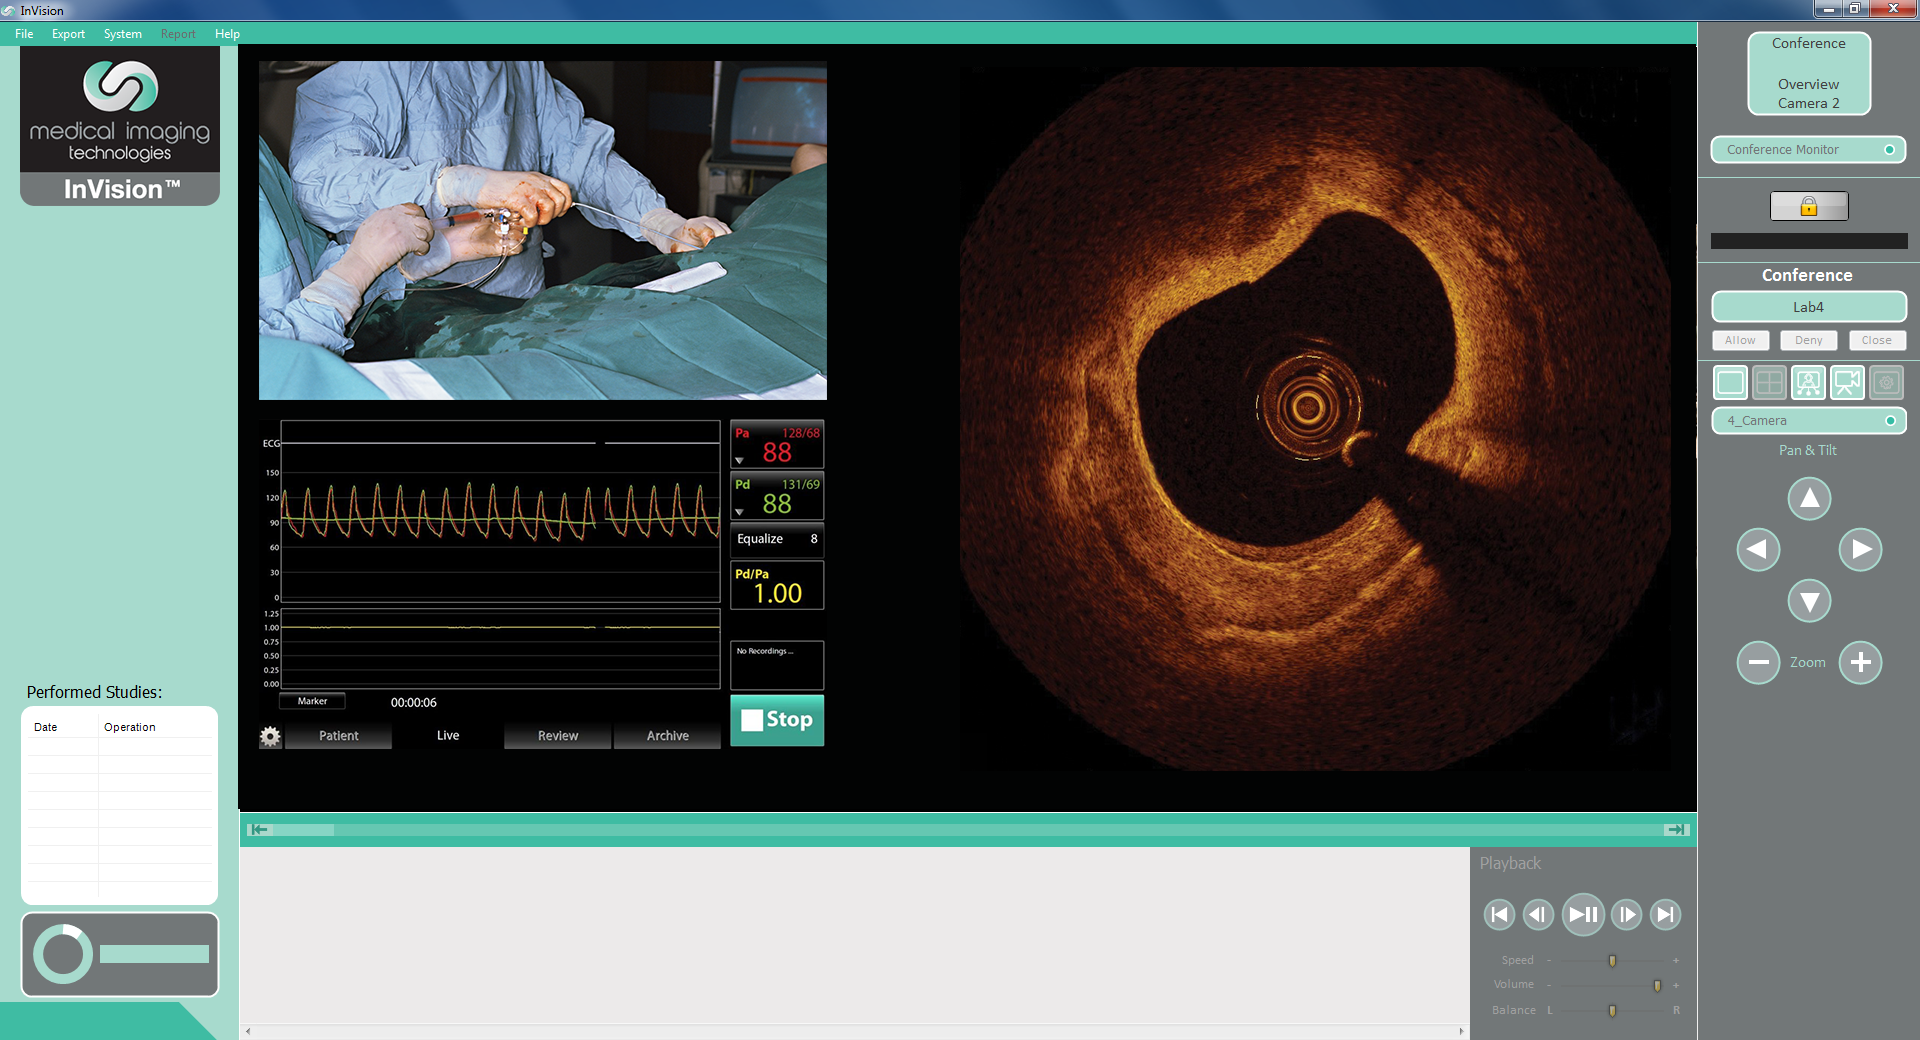The image size is (1920, 1040).
Task: Click the presenter network layout icon
Action: tap(1808, 383)
